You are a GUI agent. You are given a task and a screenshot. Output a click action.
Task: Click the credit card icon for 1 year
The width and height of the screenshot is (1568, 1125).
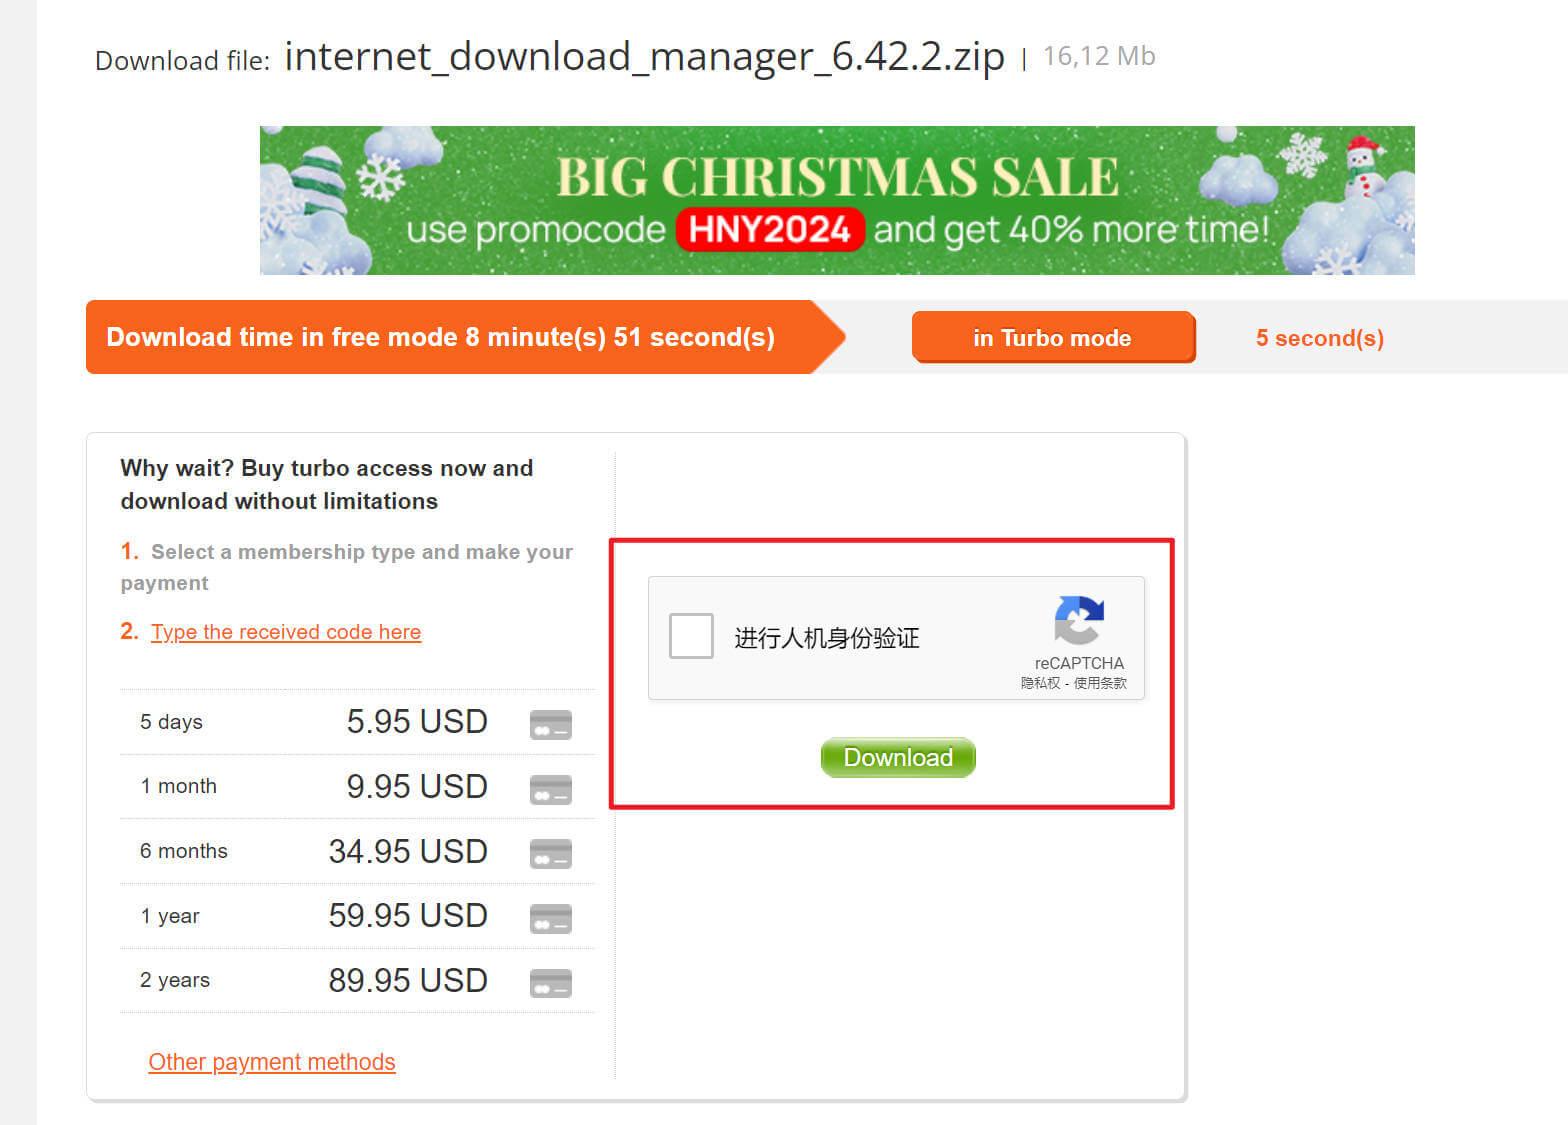(x=550, y=918)
